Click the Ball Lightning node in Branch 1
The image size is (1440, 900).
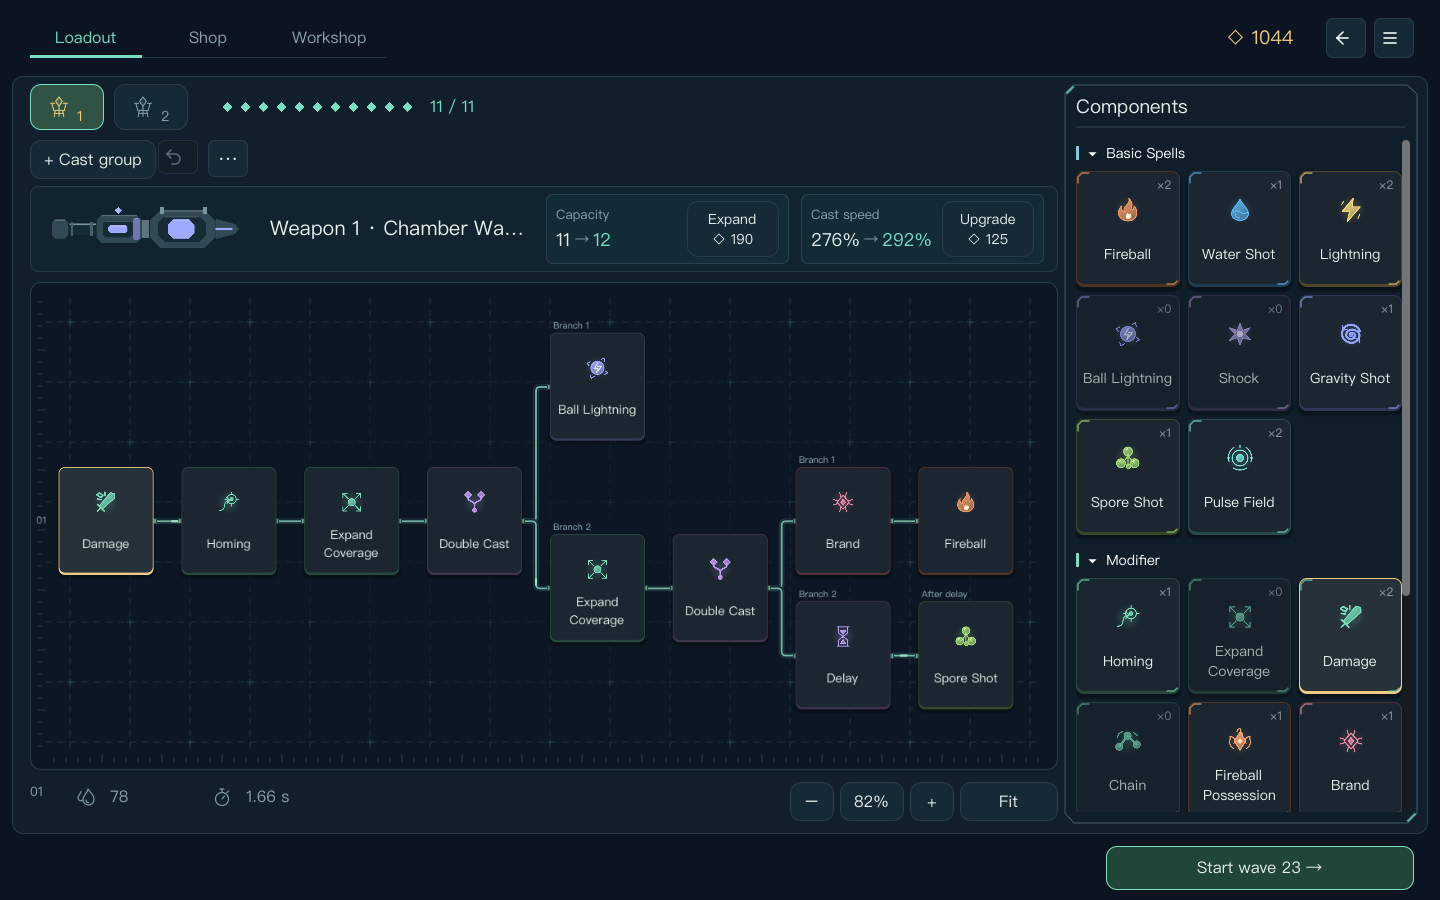pos(597,387)
